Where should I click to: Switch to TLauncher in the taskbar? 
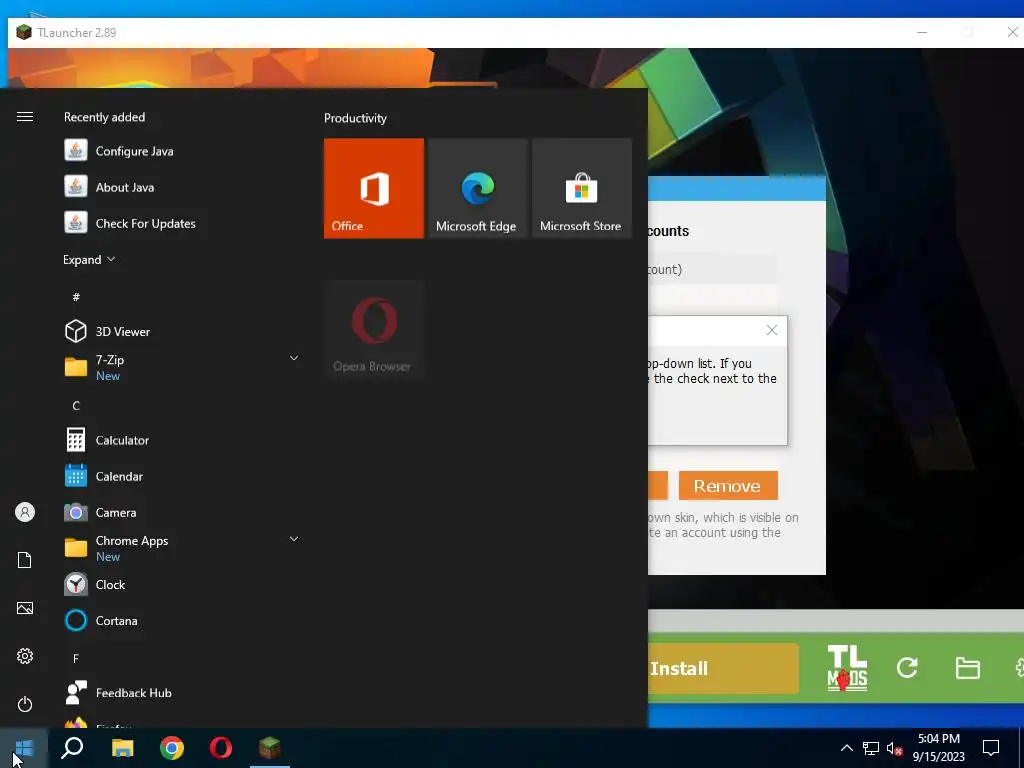click(270, 748)
